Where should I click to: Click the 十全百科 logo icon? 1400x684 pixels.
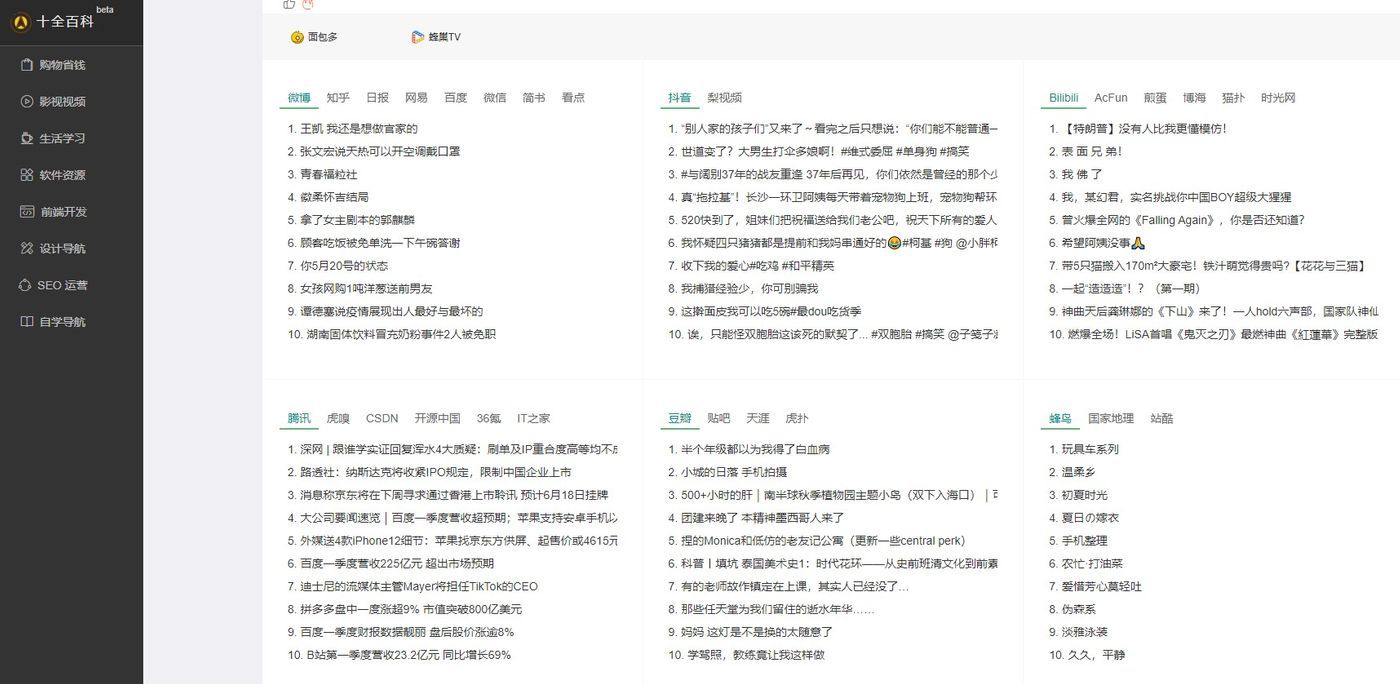coord(19,20)
